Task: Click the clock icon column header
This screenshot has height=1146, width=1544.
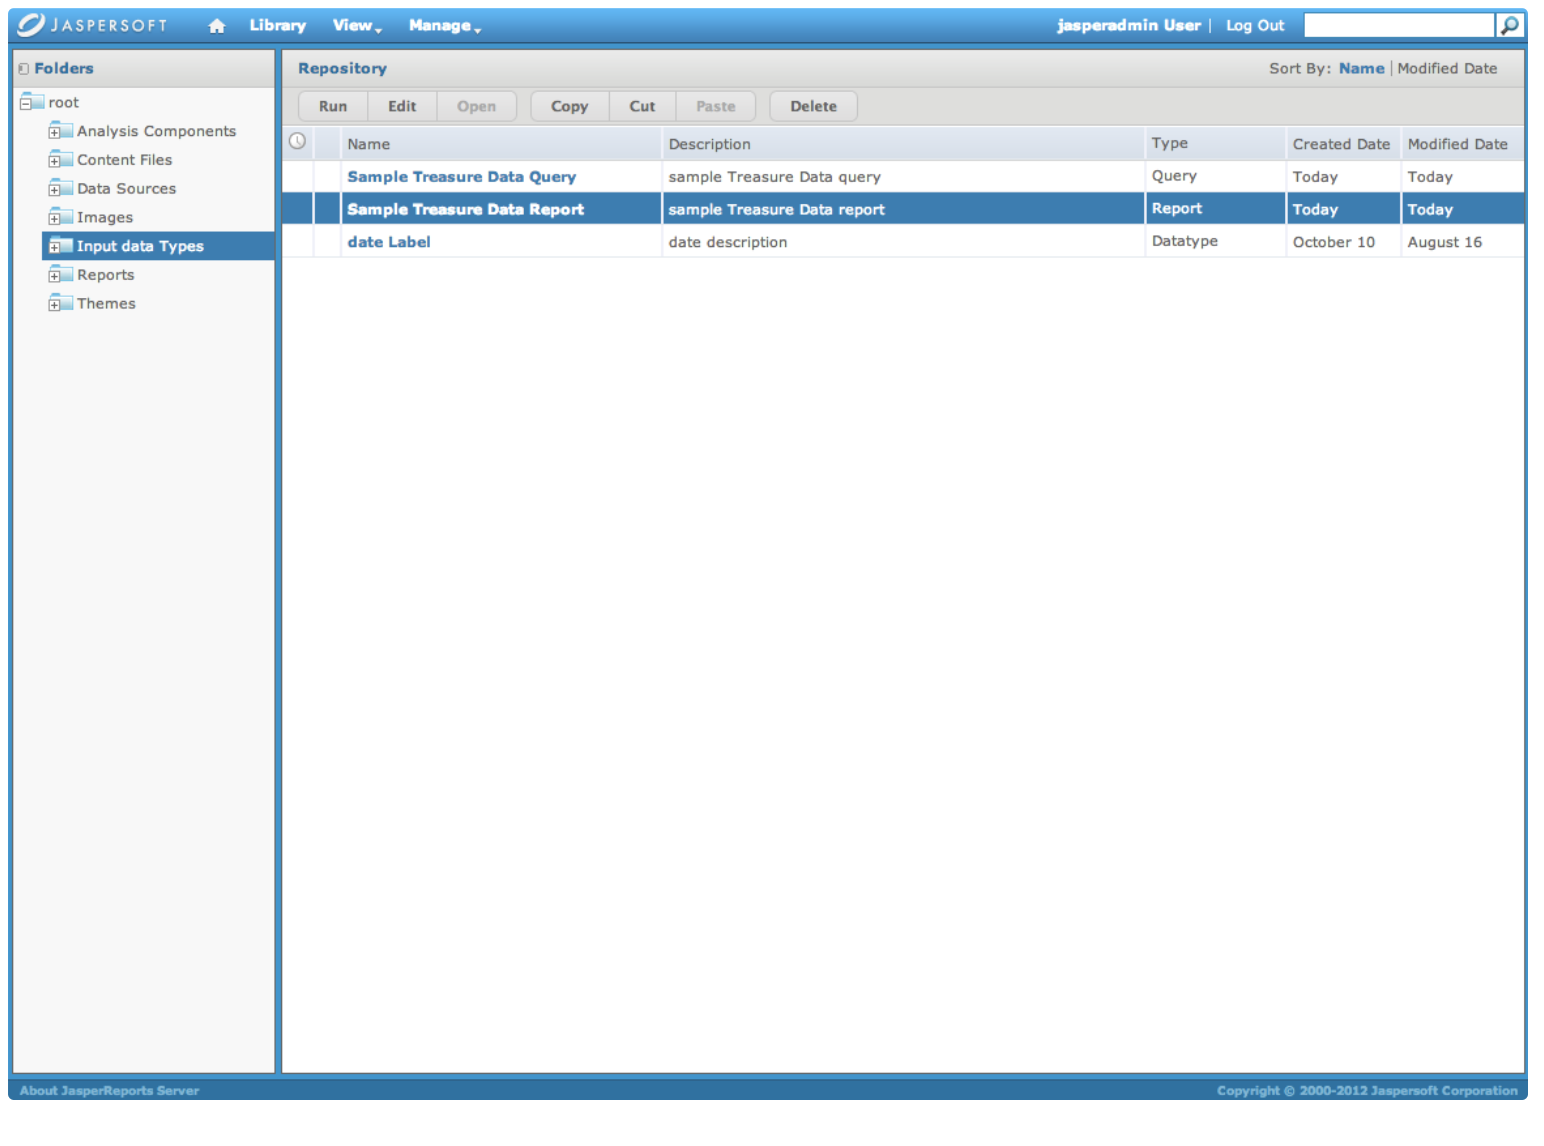Action: pyautogui.click(x=297, y=142)
